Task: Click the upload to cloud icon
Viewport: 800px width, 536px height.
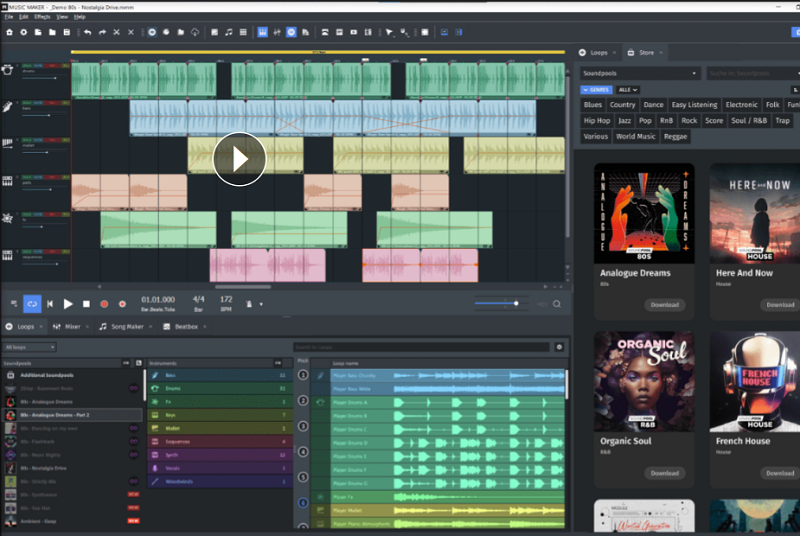Action: [x=195, y=32]
